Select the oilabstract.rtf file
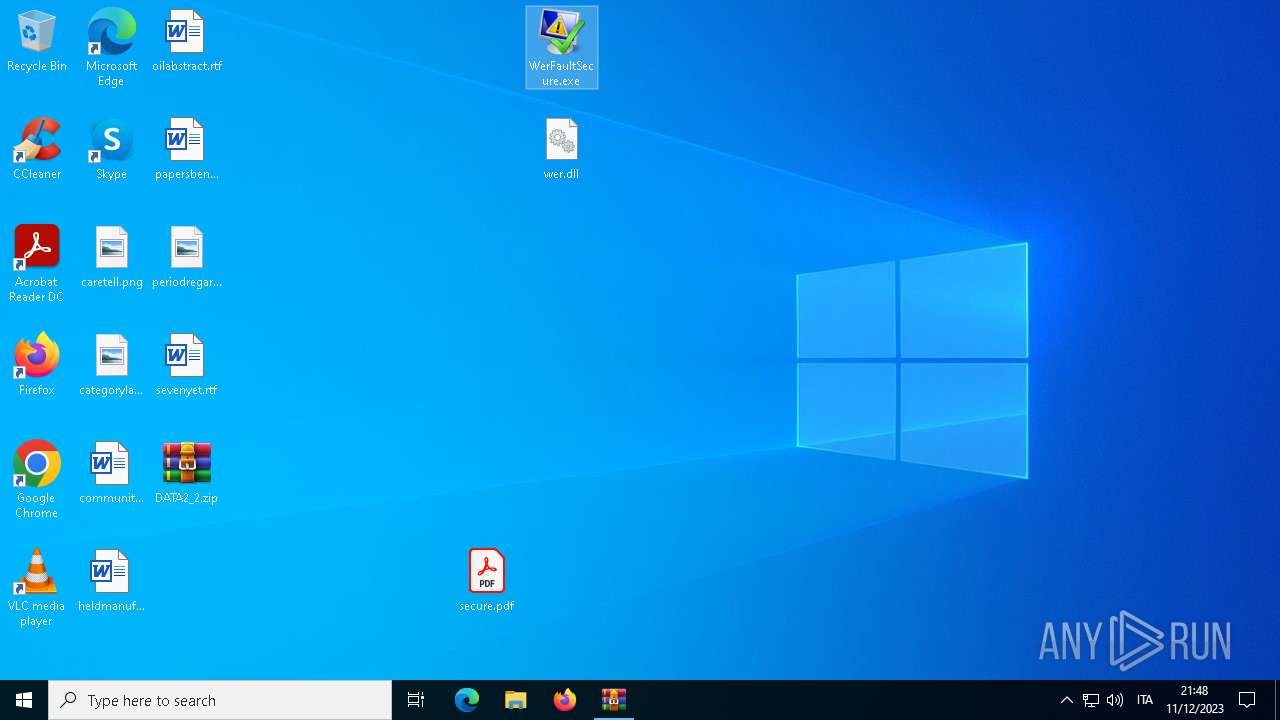Screen dimensions: 1280x720 pos(187,42)
